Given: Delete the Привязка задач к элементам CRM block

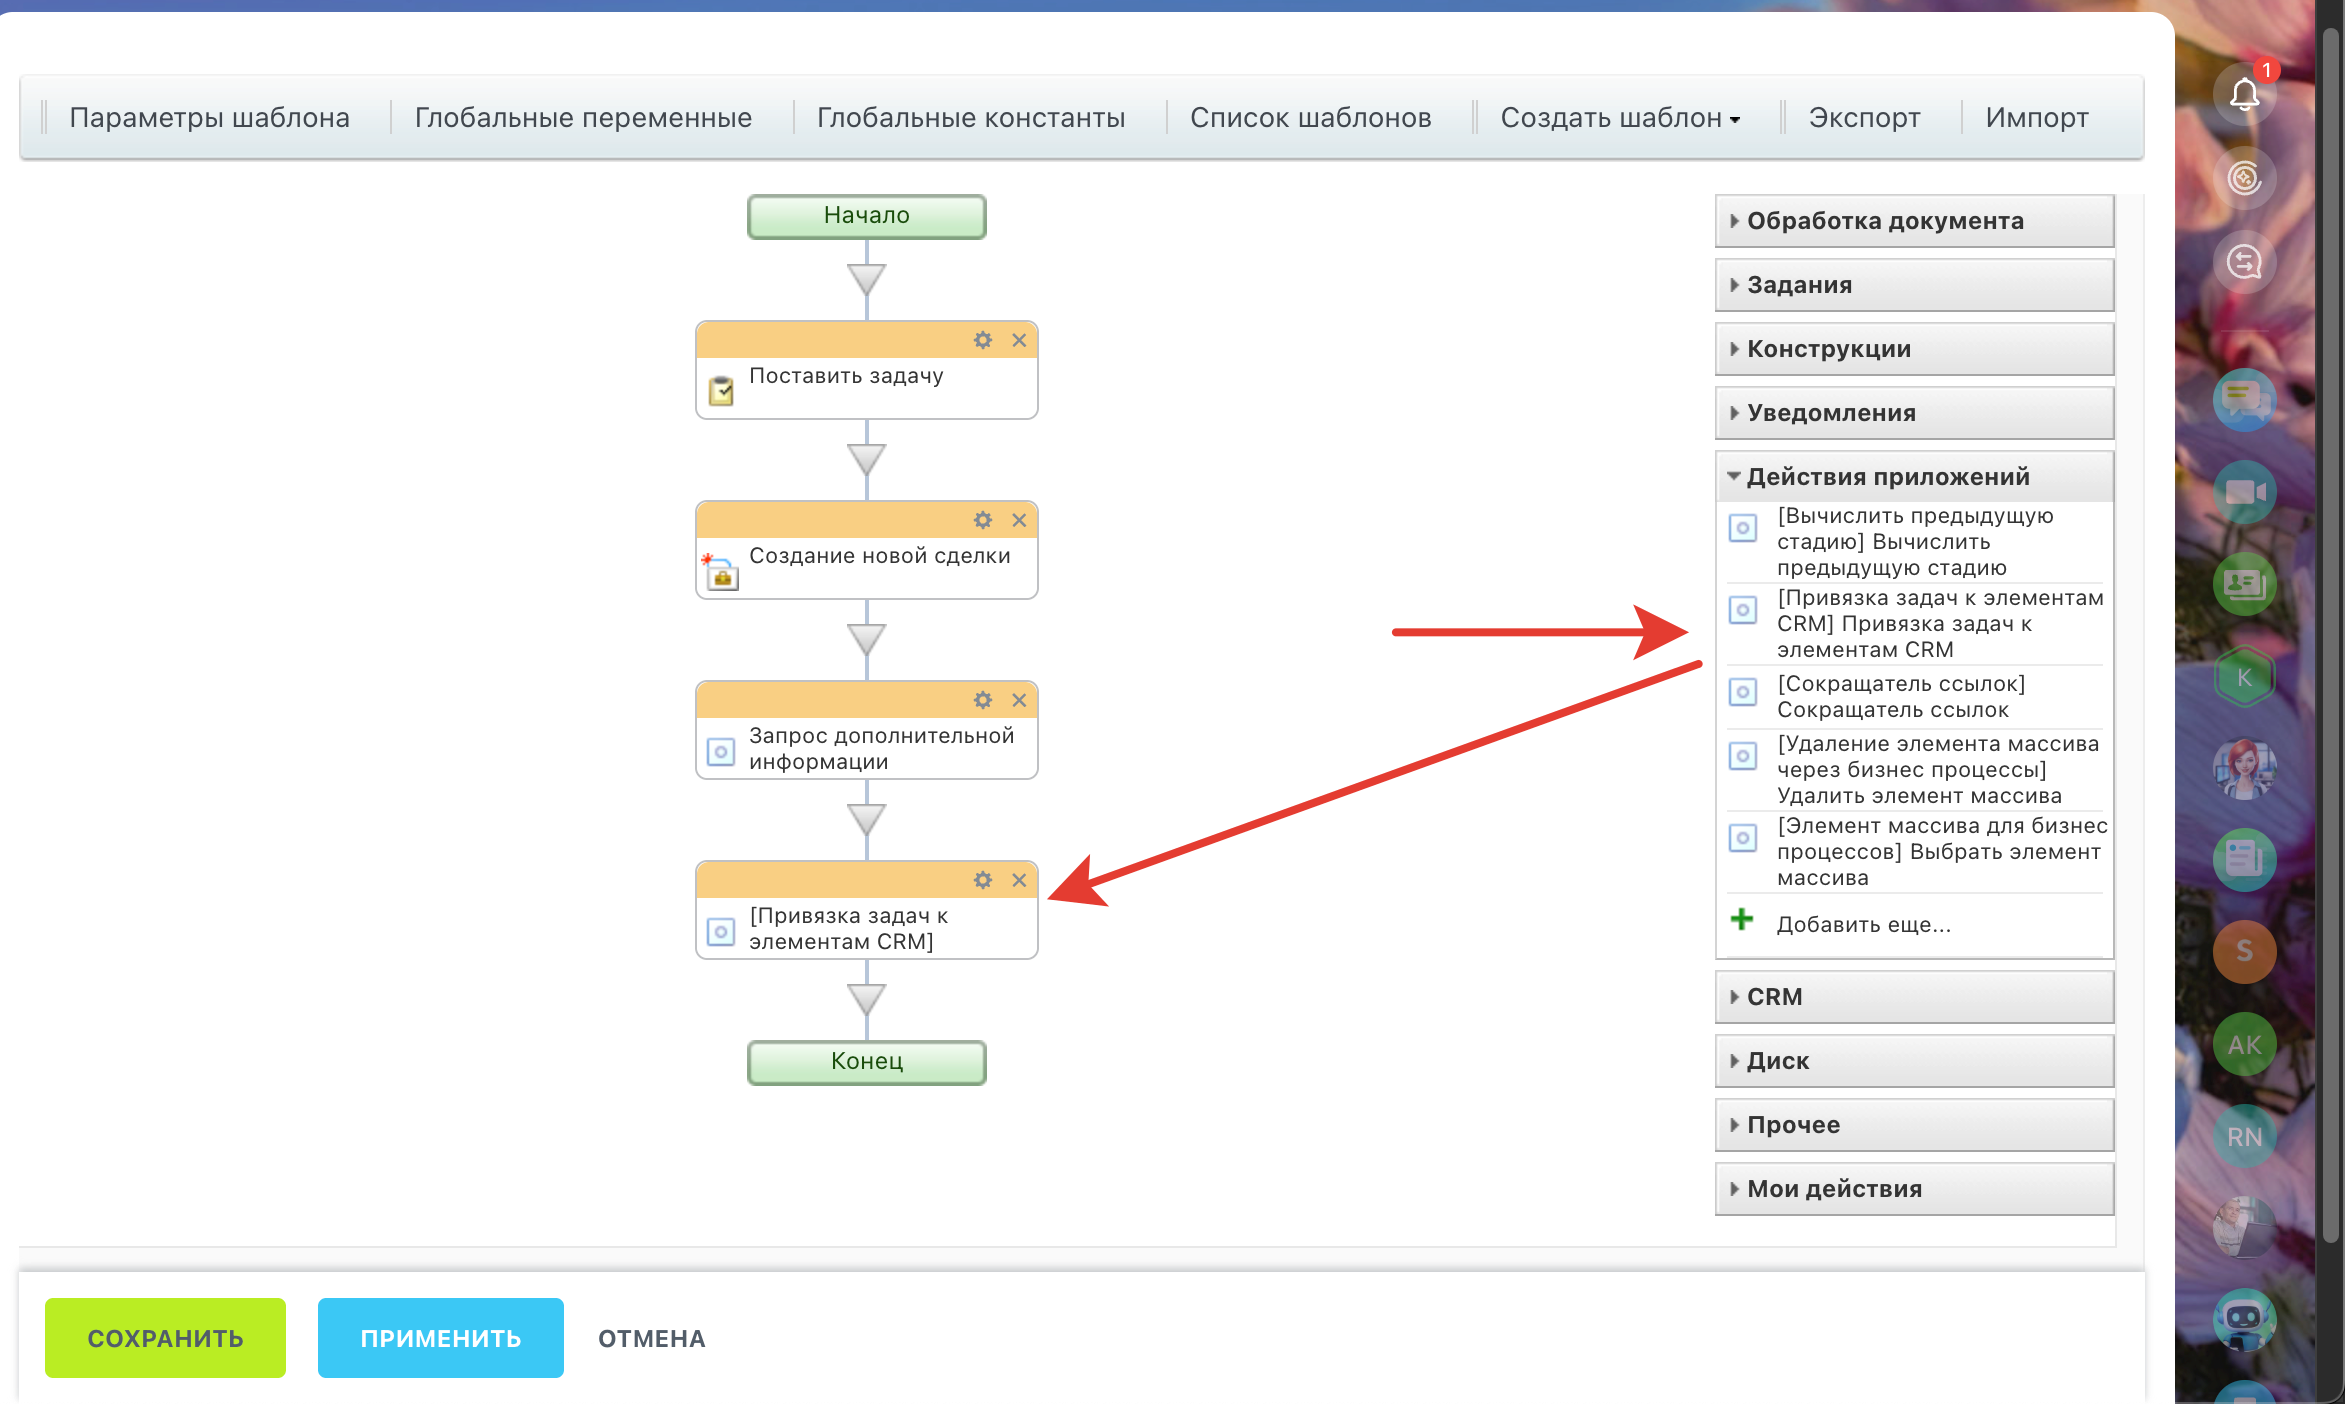Looking at the screenshot, I should point(1019,880).
